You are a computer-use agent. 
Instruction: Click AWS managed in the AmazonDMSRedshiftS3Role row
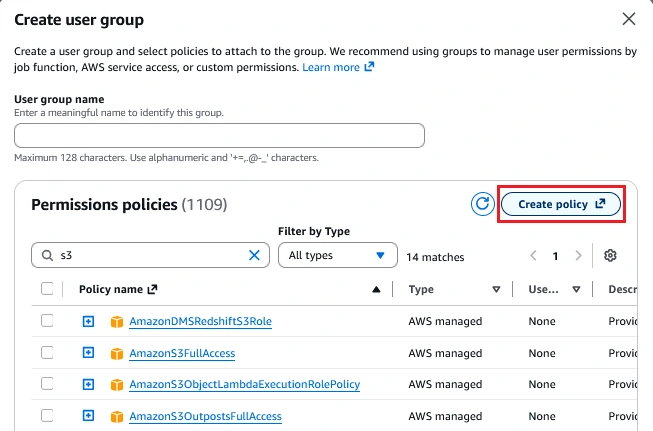445,321
